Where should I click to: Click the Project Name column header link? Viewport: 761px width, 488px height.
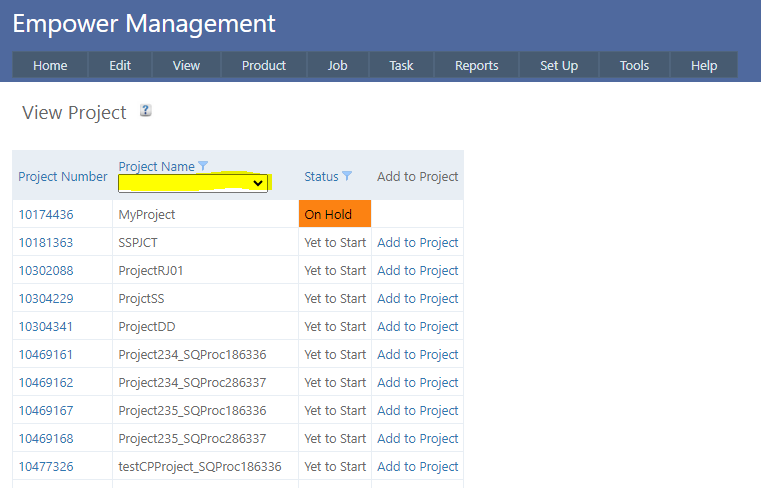(156, 166)
